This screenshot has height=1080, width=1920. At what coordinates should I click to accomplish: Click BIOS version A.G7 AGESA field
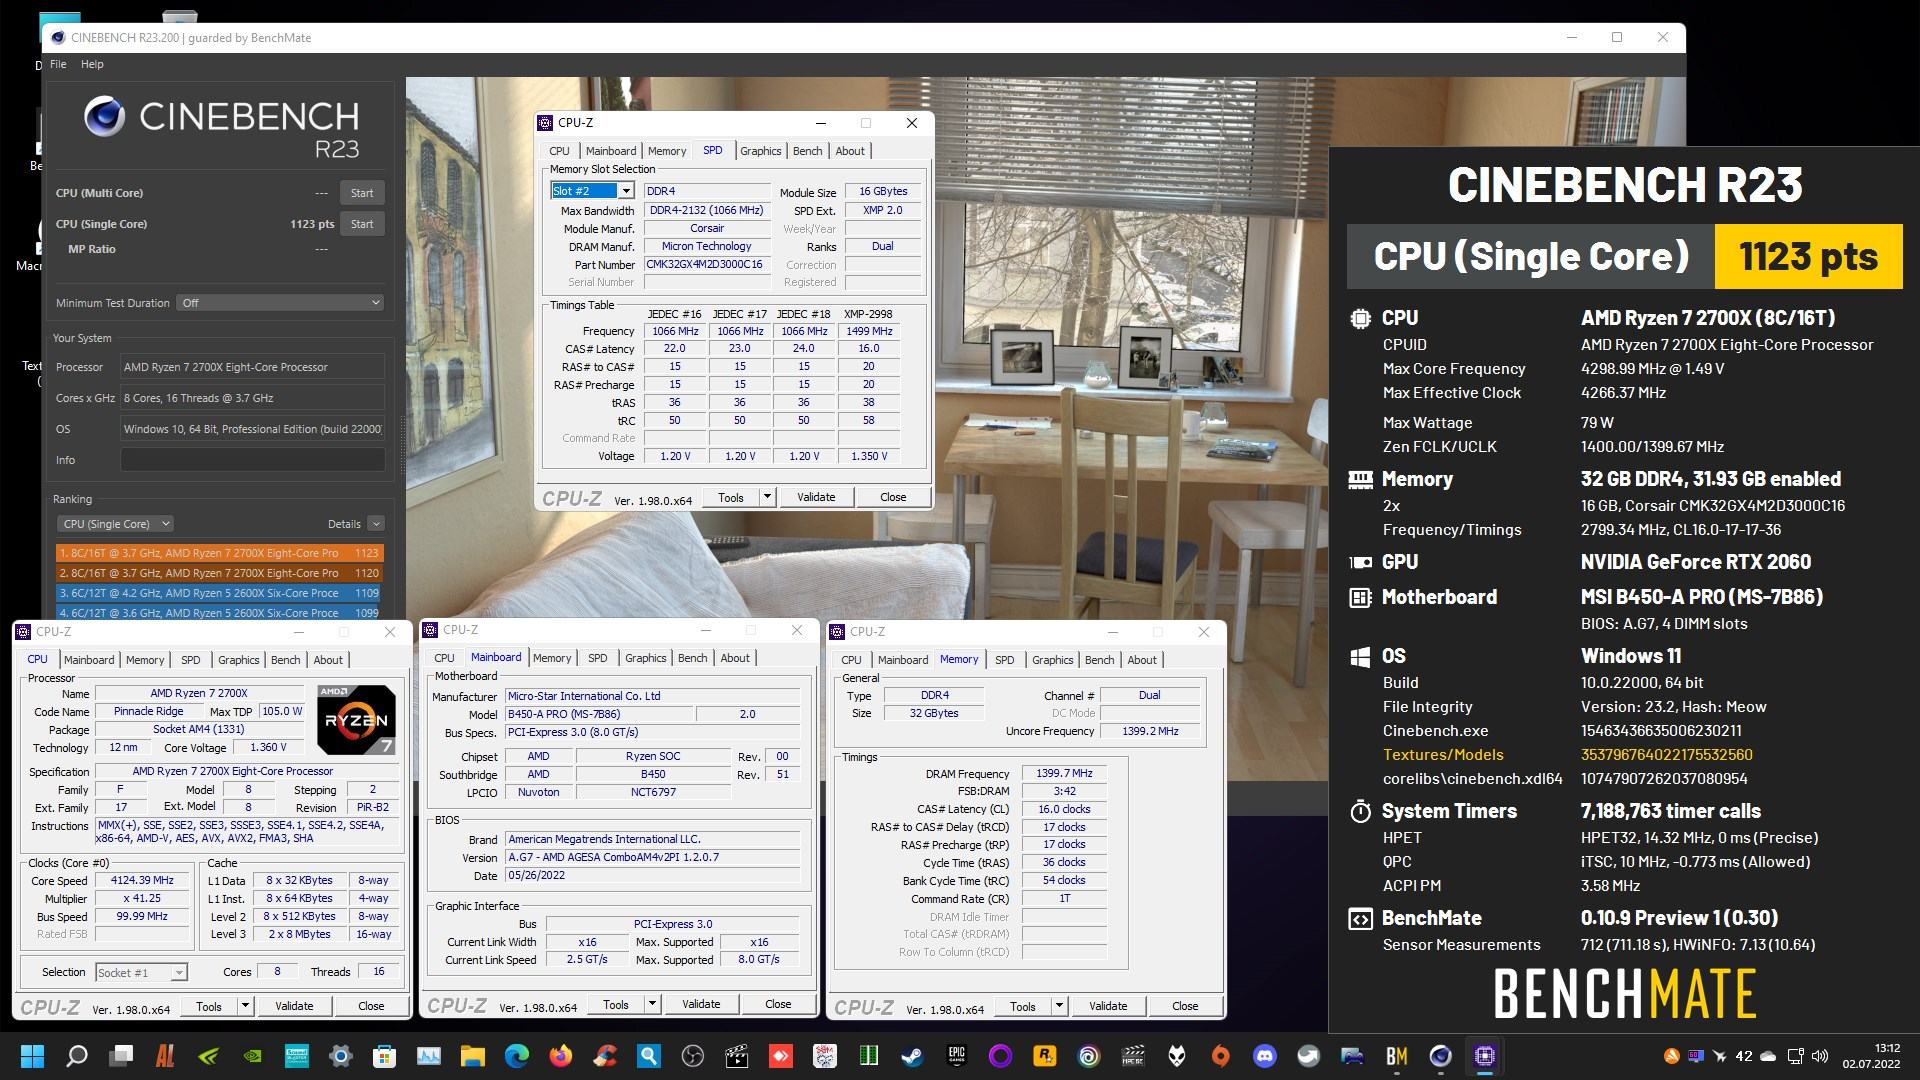coord(653,858)
